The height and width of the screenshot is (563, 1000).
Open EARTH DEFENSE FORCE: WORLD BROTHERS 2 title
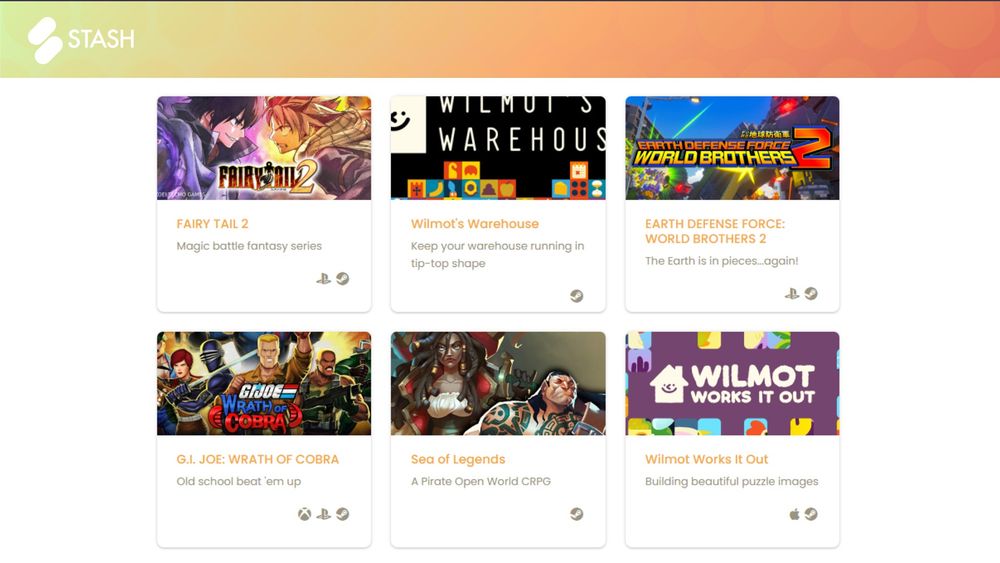715,231
